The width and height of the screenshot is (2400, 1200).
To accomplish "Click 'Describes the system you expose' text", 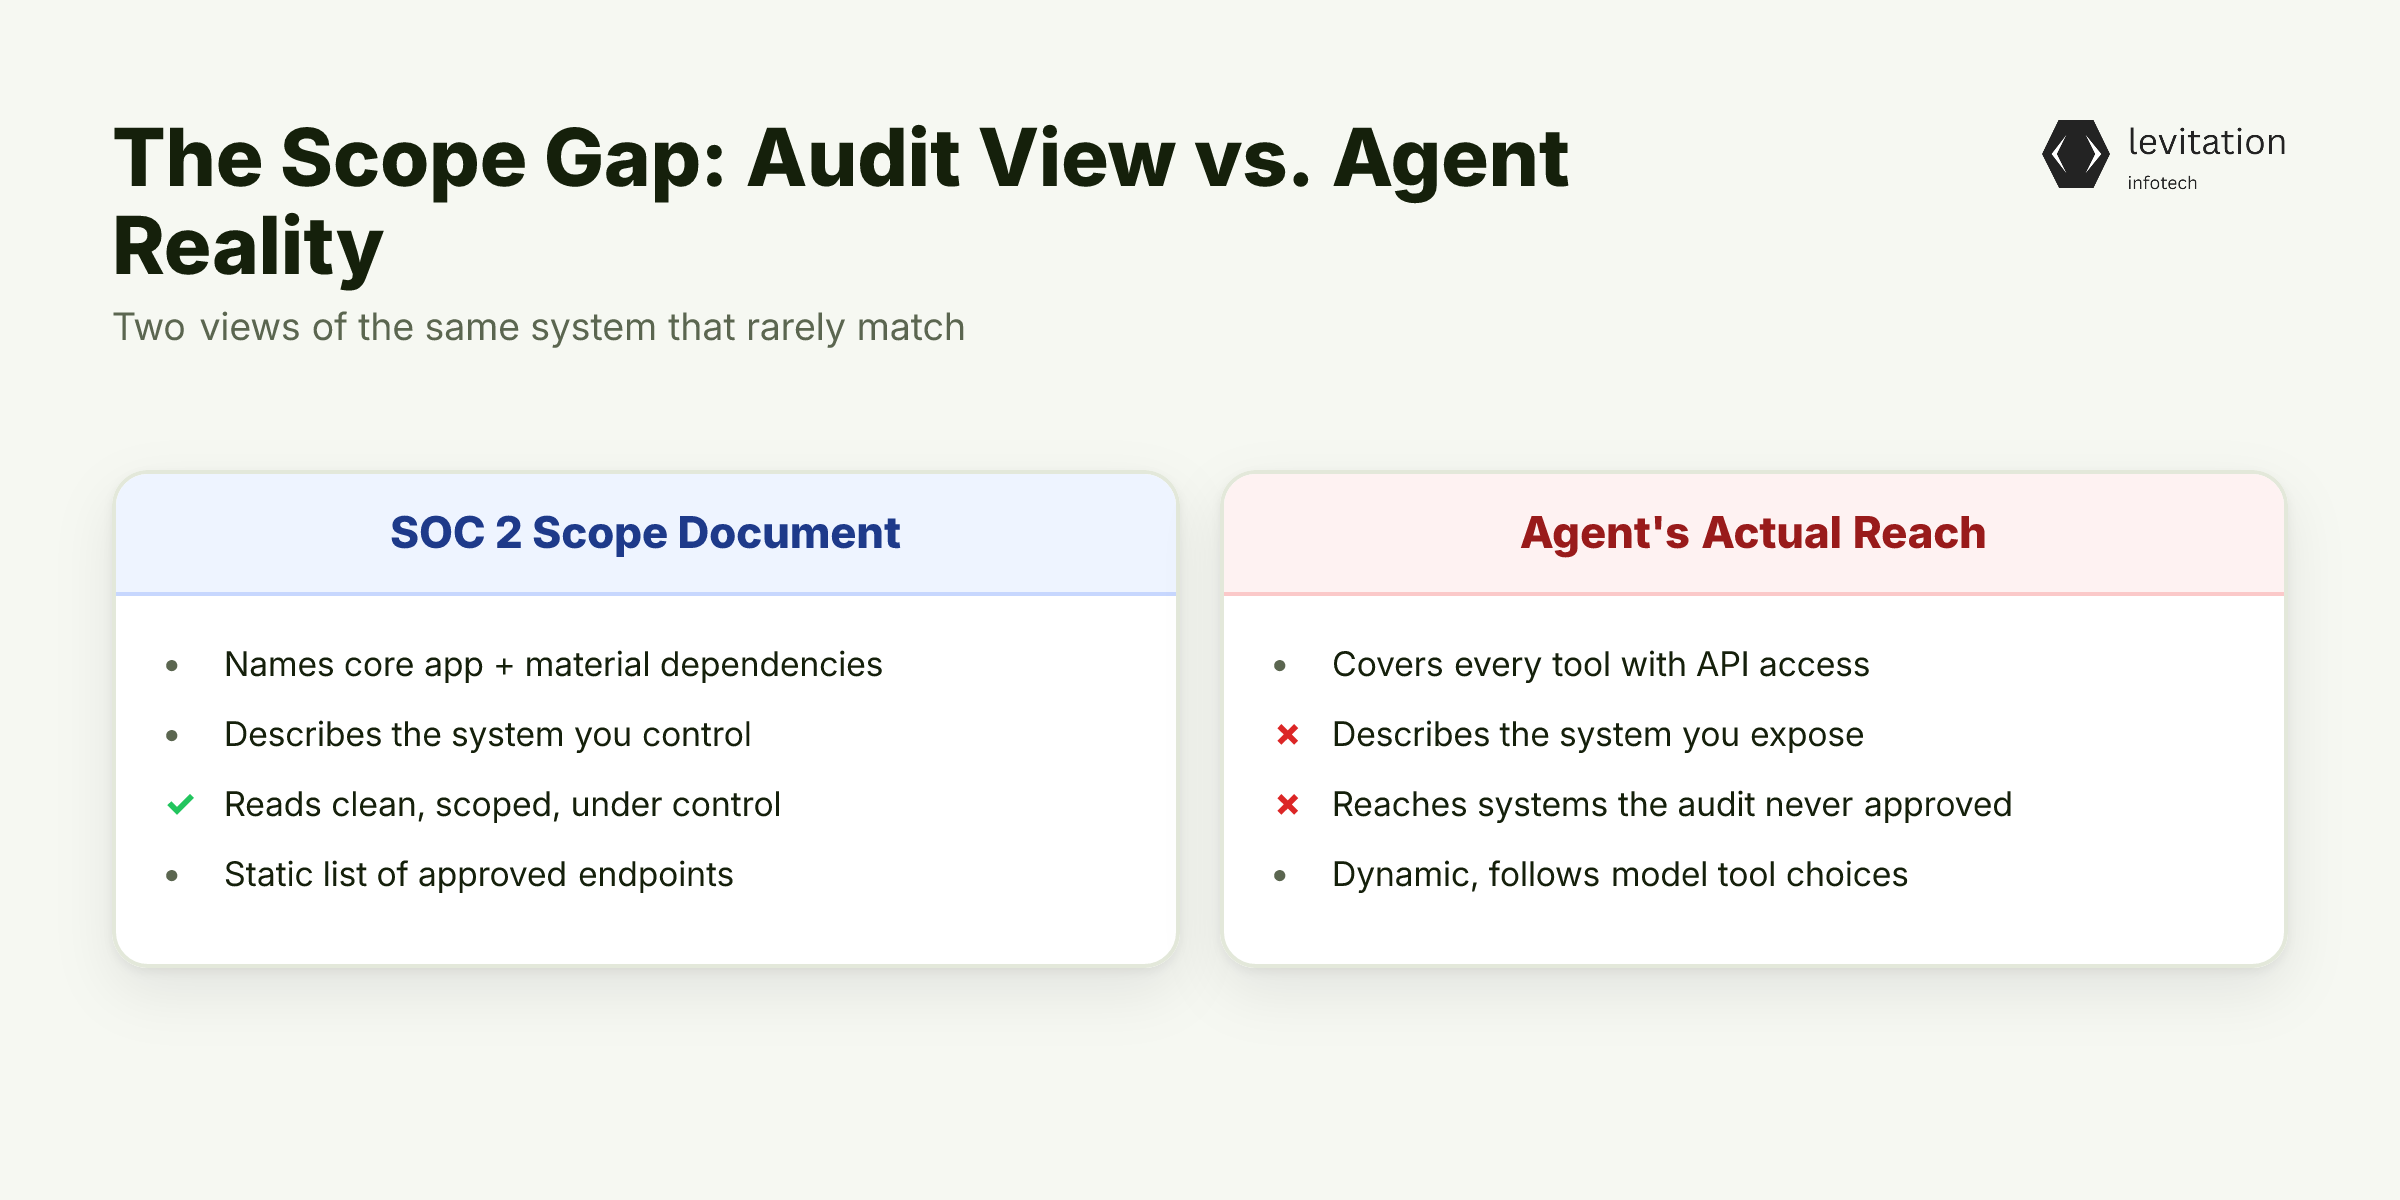I will coord(1598,735).
